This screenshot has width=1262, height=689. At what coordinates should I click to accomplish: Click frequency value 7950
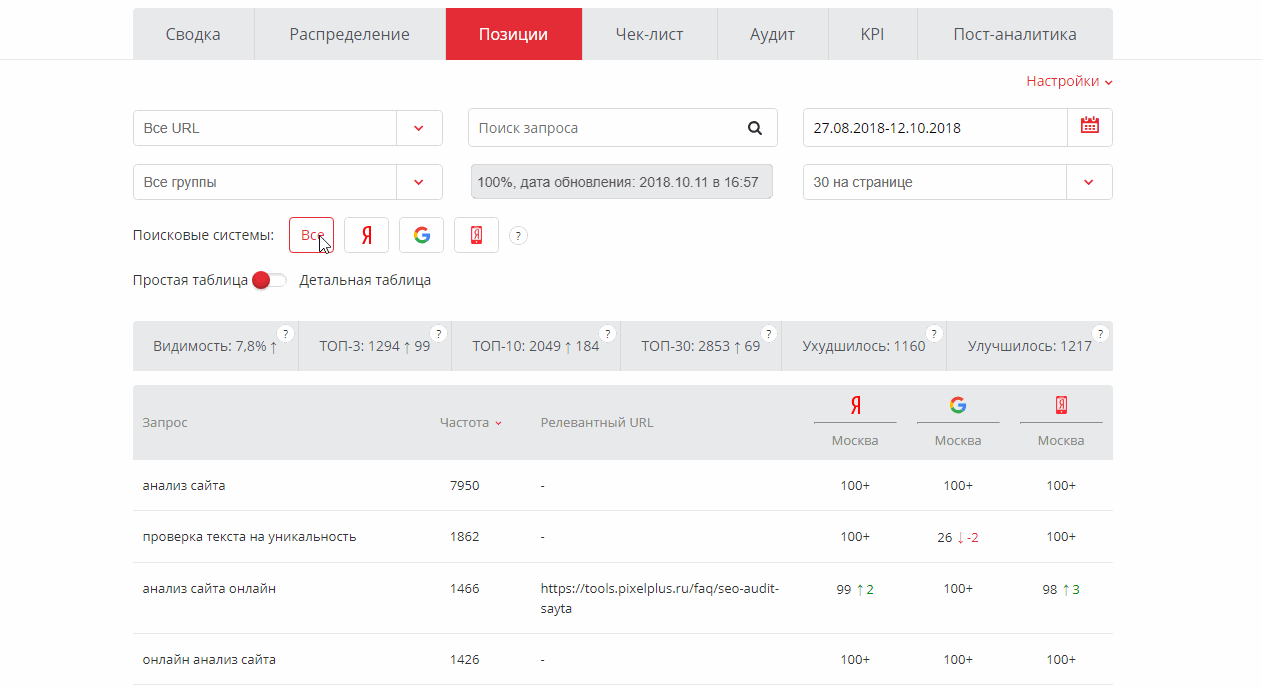coord(465,485)
